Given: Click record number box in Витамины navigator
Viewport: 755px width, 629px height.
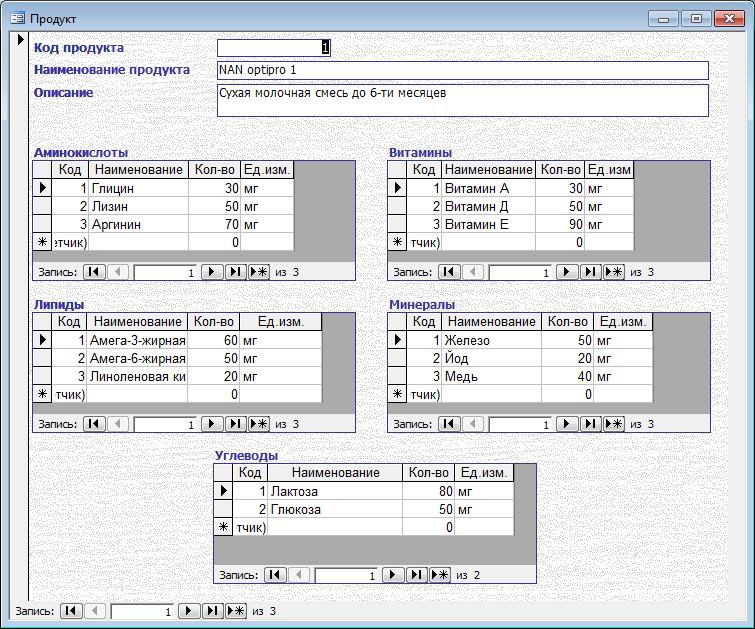Looking at the screenshot, I should point(517,271).
